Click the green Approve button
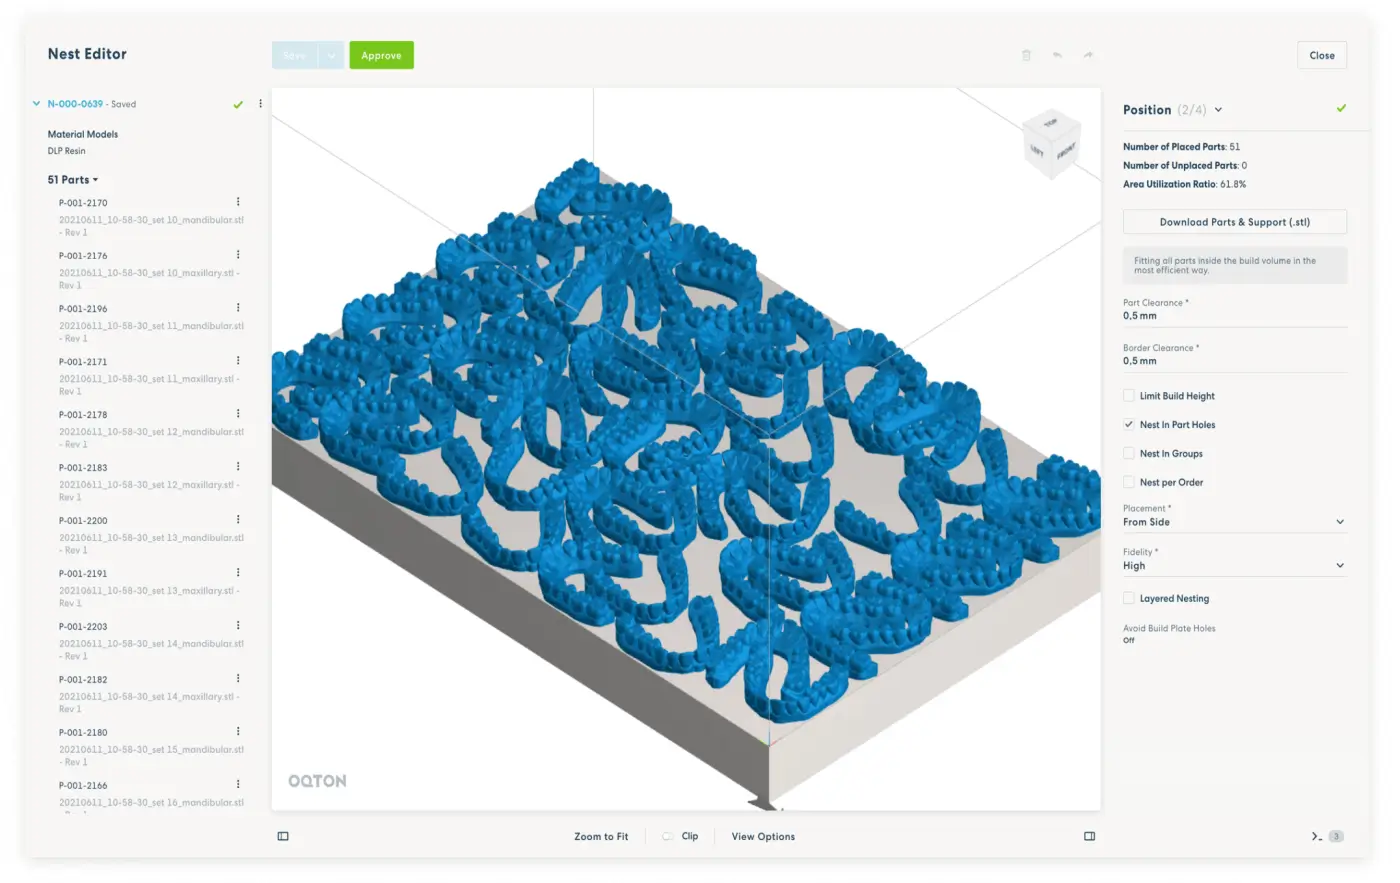 pos(381,56)
